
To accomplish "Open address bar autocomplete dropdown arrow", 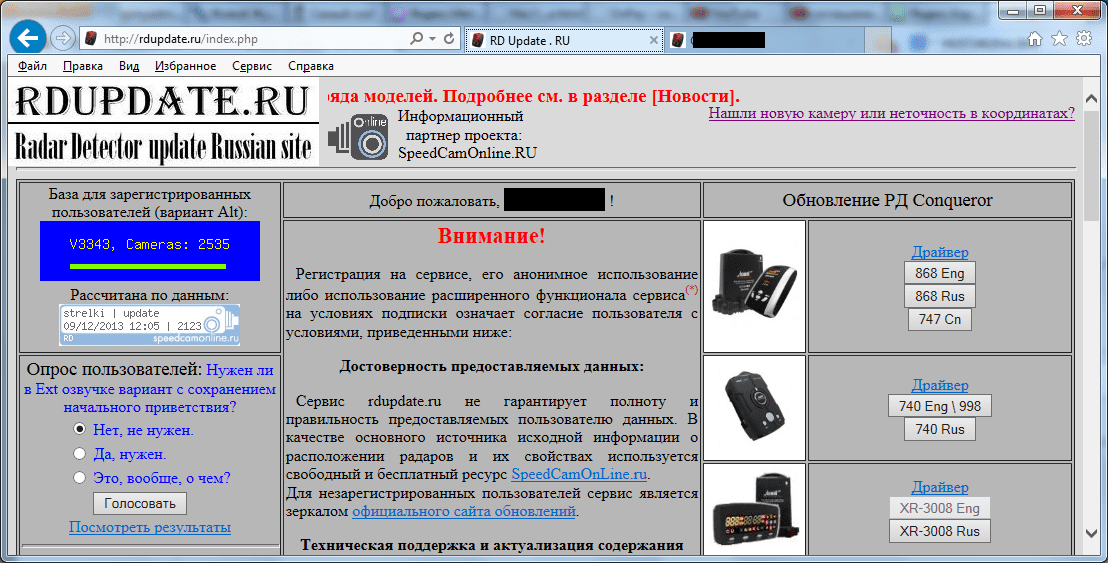I will pos(432,39).
